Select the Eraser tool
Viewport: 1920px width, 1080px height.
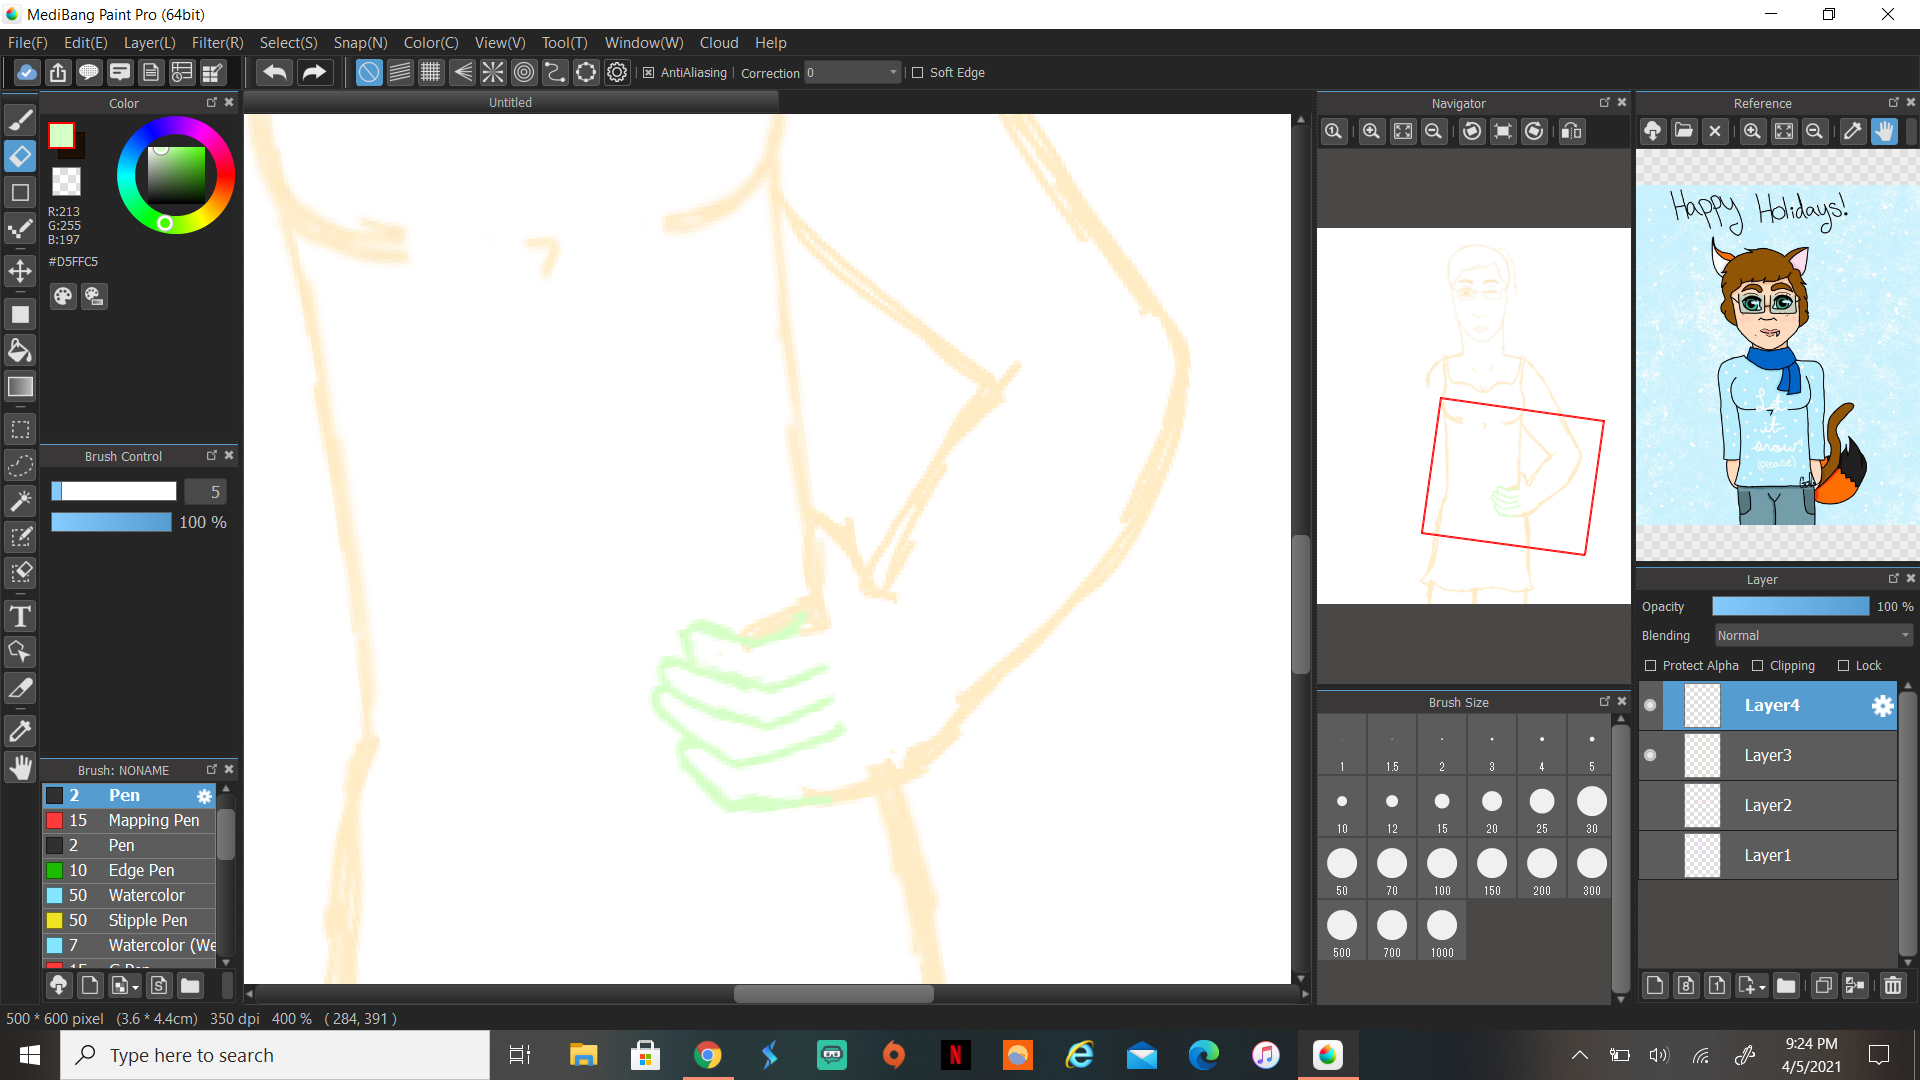click(x=20, y=156)
